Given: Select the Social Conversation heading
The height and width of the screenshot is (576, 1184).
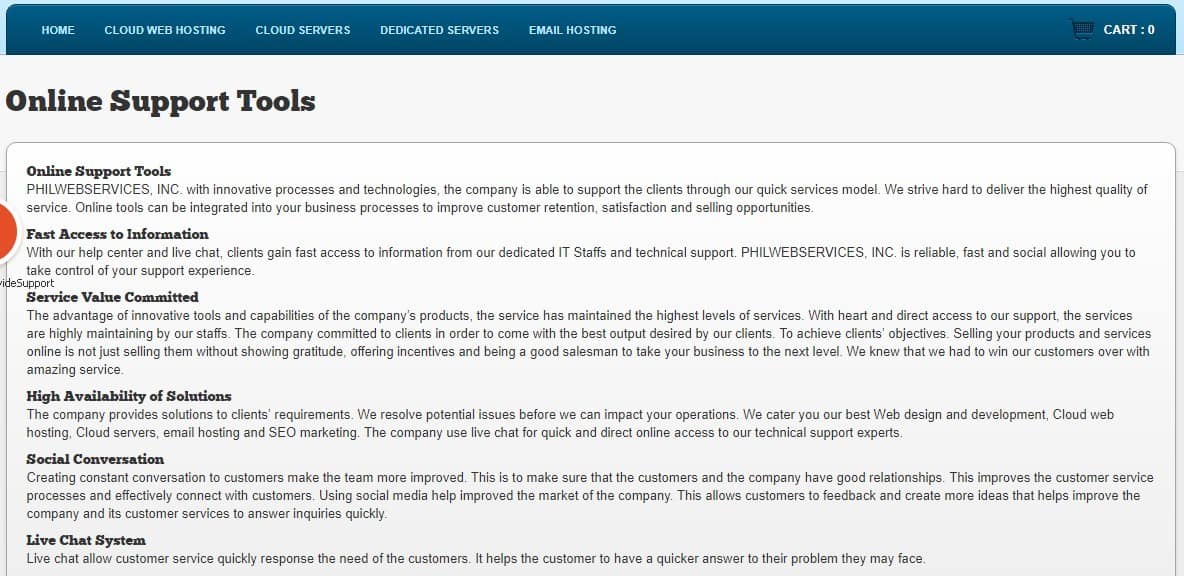Looking at the screenshot, I should tap(95, 459).
